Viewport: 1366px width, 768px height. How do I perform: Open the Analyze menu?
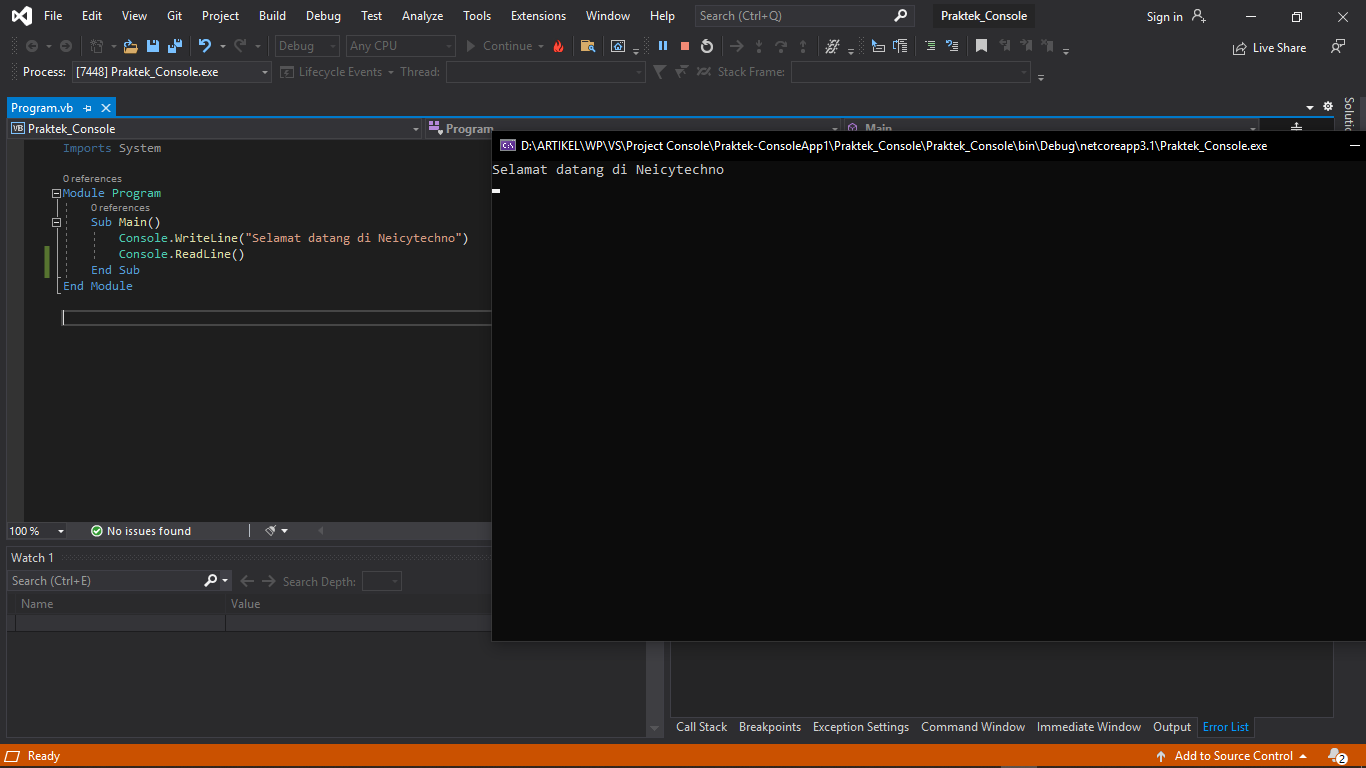[x=422, y=16]
